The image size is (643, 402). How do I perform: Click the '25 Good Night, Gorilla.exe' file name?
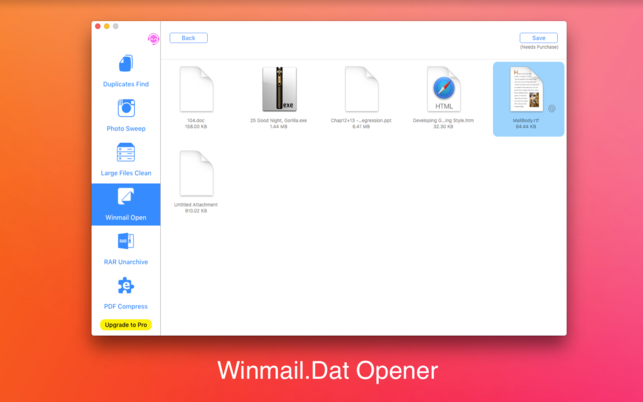[x=278, y=121]
